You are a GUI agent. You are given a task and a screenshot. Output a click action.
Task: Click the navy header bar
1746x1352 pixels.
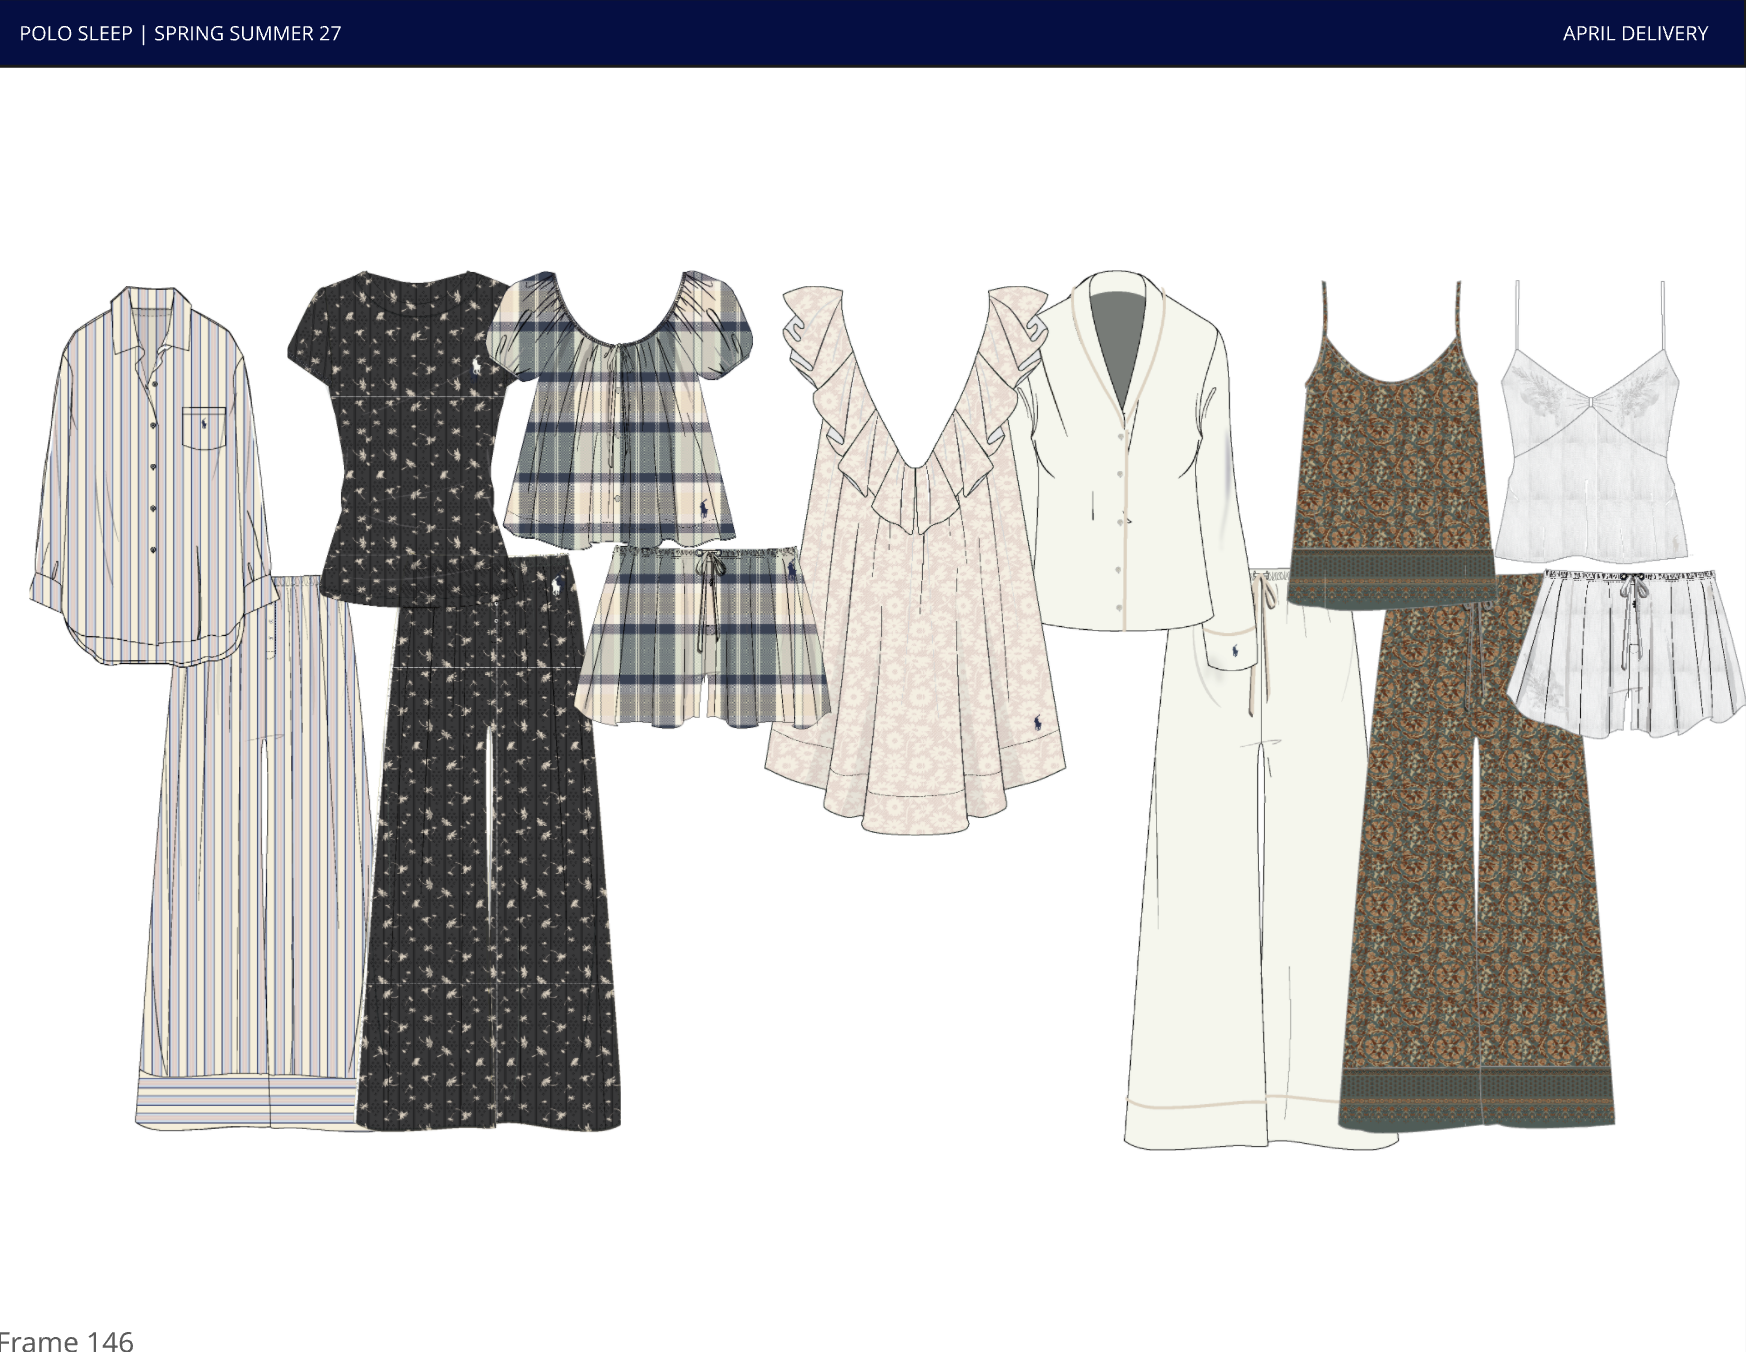(873, 33)
